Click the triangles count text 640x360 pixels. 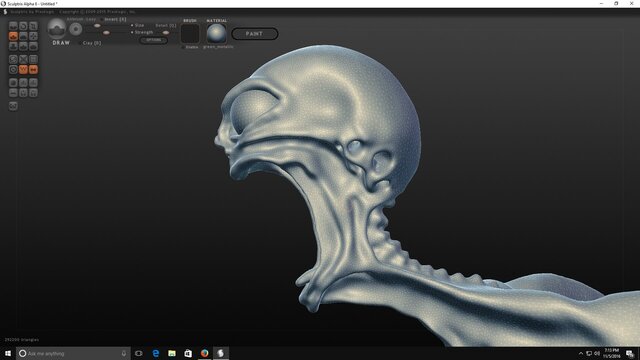coord(22,340)
